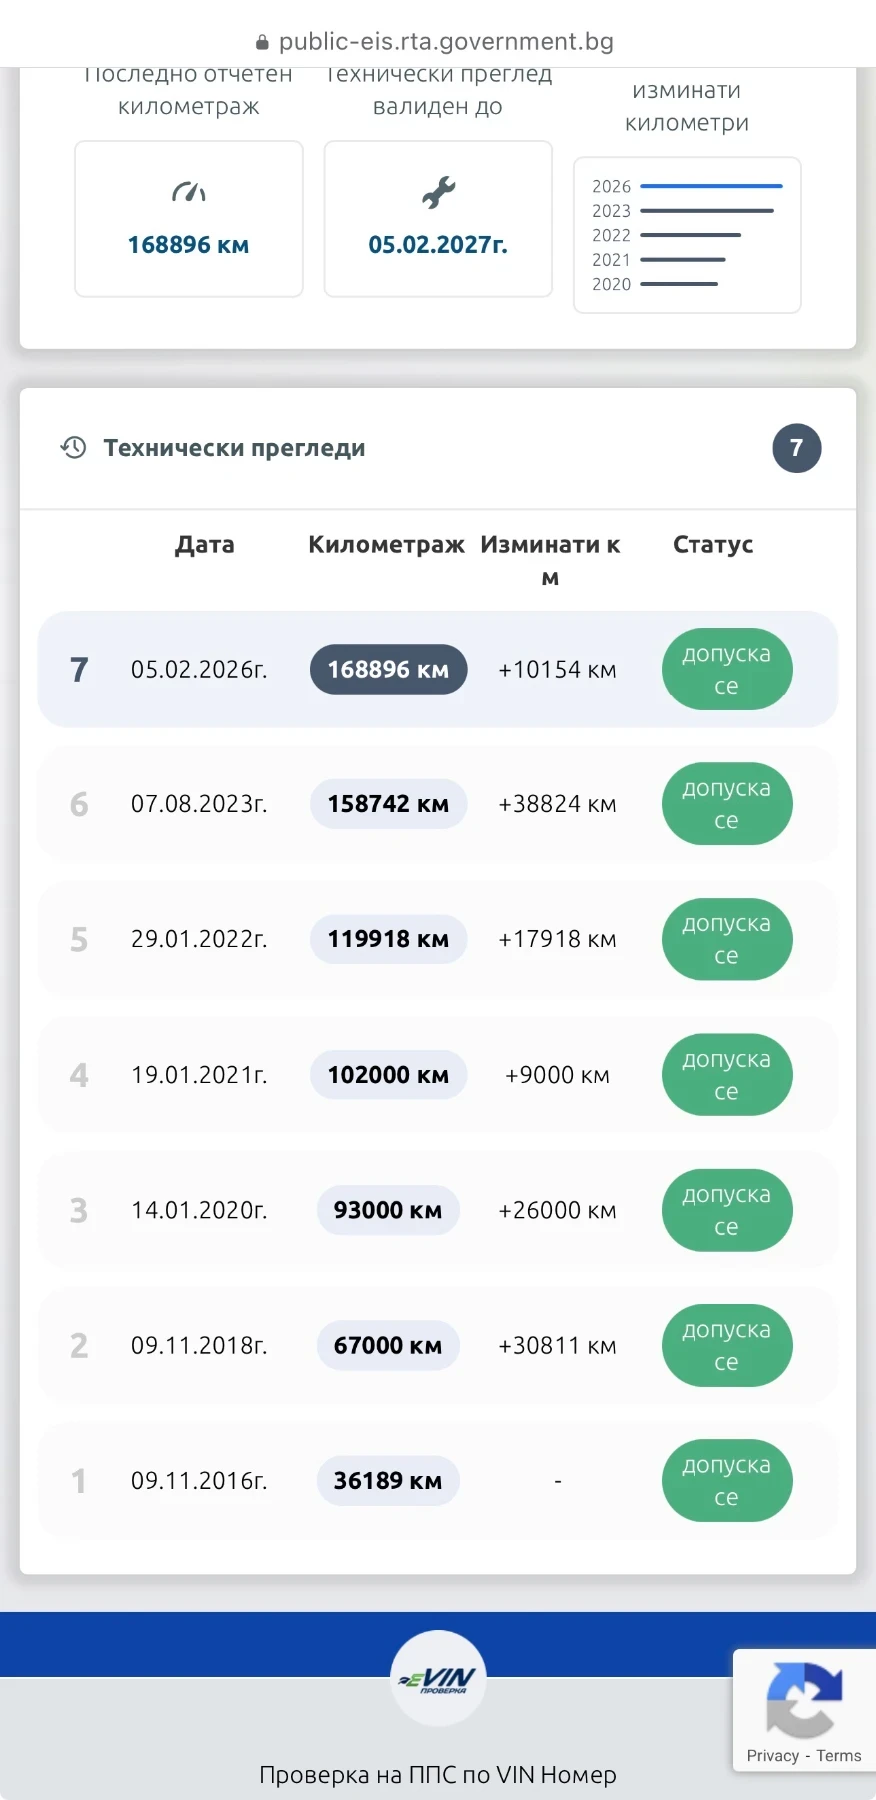Click the 93000 км mileage pill
Viewport: 876px width, 1800px height.
[x=388, y=1210]
